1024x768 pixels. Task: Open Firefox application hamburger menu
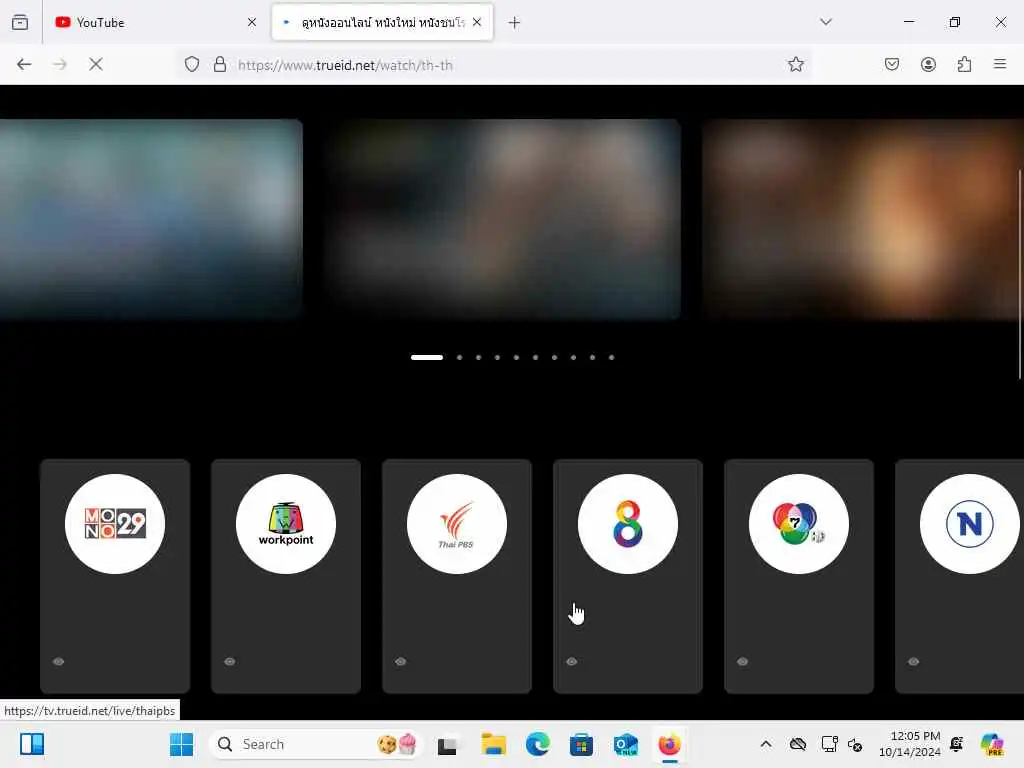pos(1000,64)
